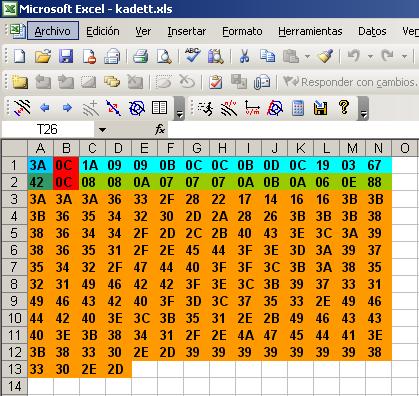Select blue cell A1 containing 3A
The width and height of the screenshot is (419, 396).
pos(40,165)
